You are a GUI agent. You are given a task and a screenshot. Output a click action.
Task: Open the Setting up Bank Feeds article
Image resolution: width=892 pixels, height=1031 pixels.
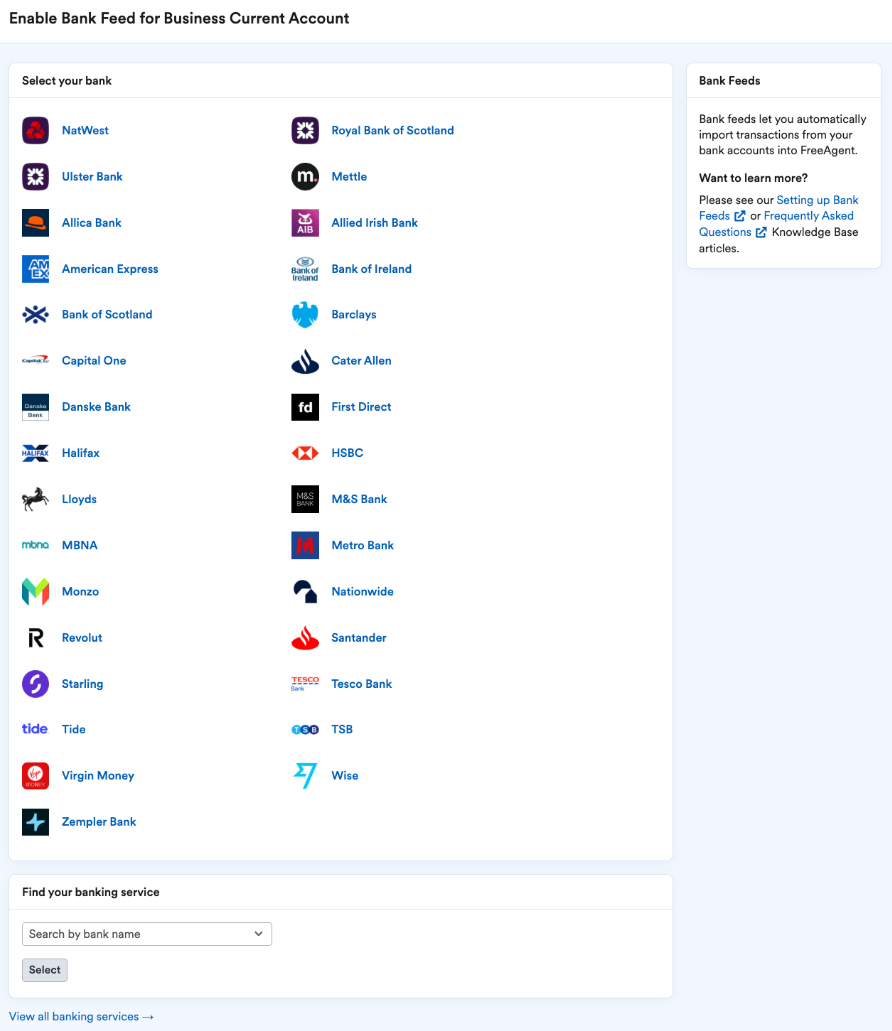779,208
